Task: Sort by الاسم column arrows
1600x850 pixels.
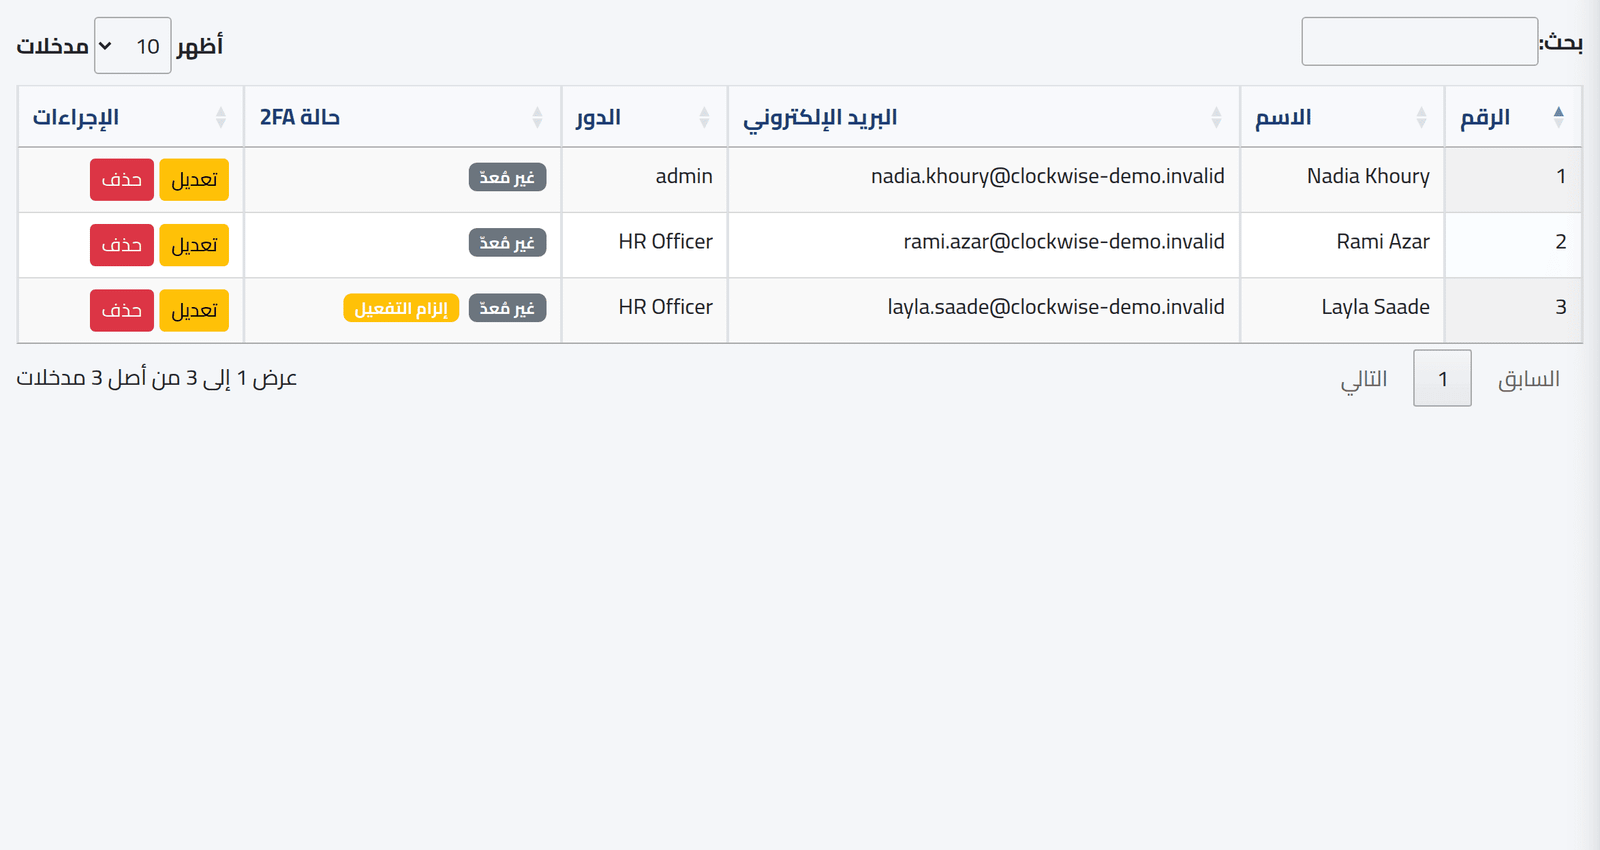Action: [1421, 117]
